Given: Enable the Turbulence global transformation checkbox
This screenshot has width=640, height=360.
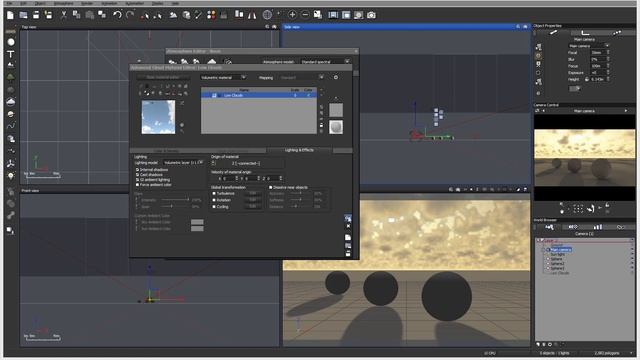Looking at the screenshot, I should click(214, 193).
